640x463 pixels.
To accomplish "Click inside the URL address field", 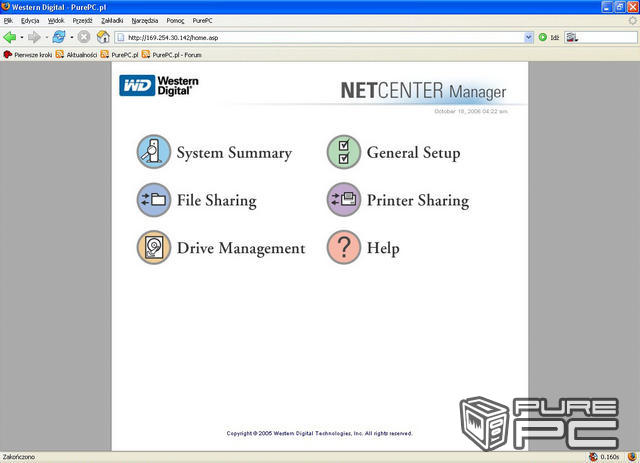I will tap(320, 37).
